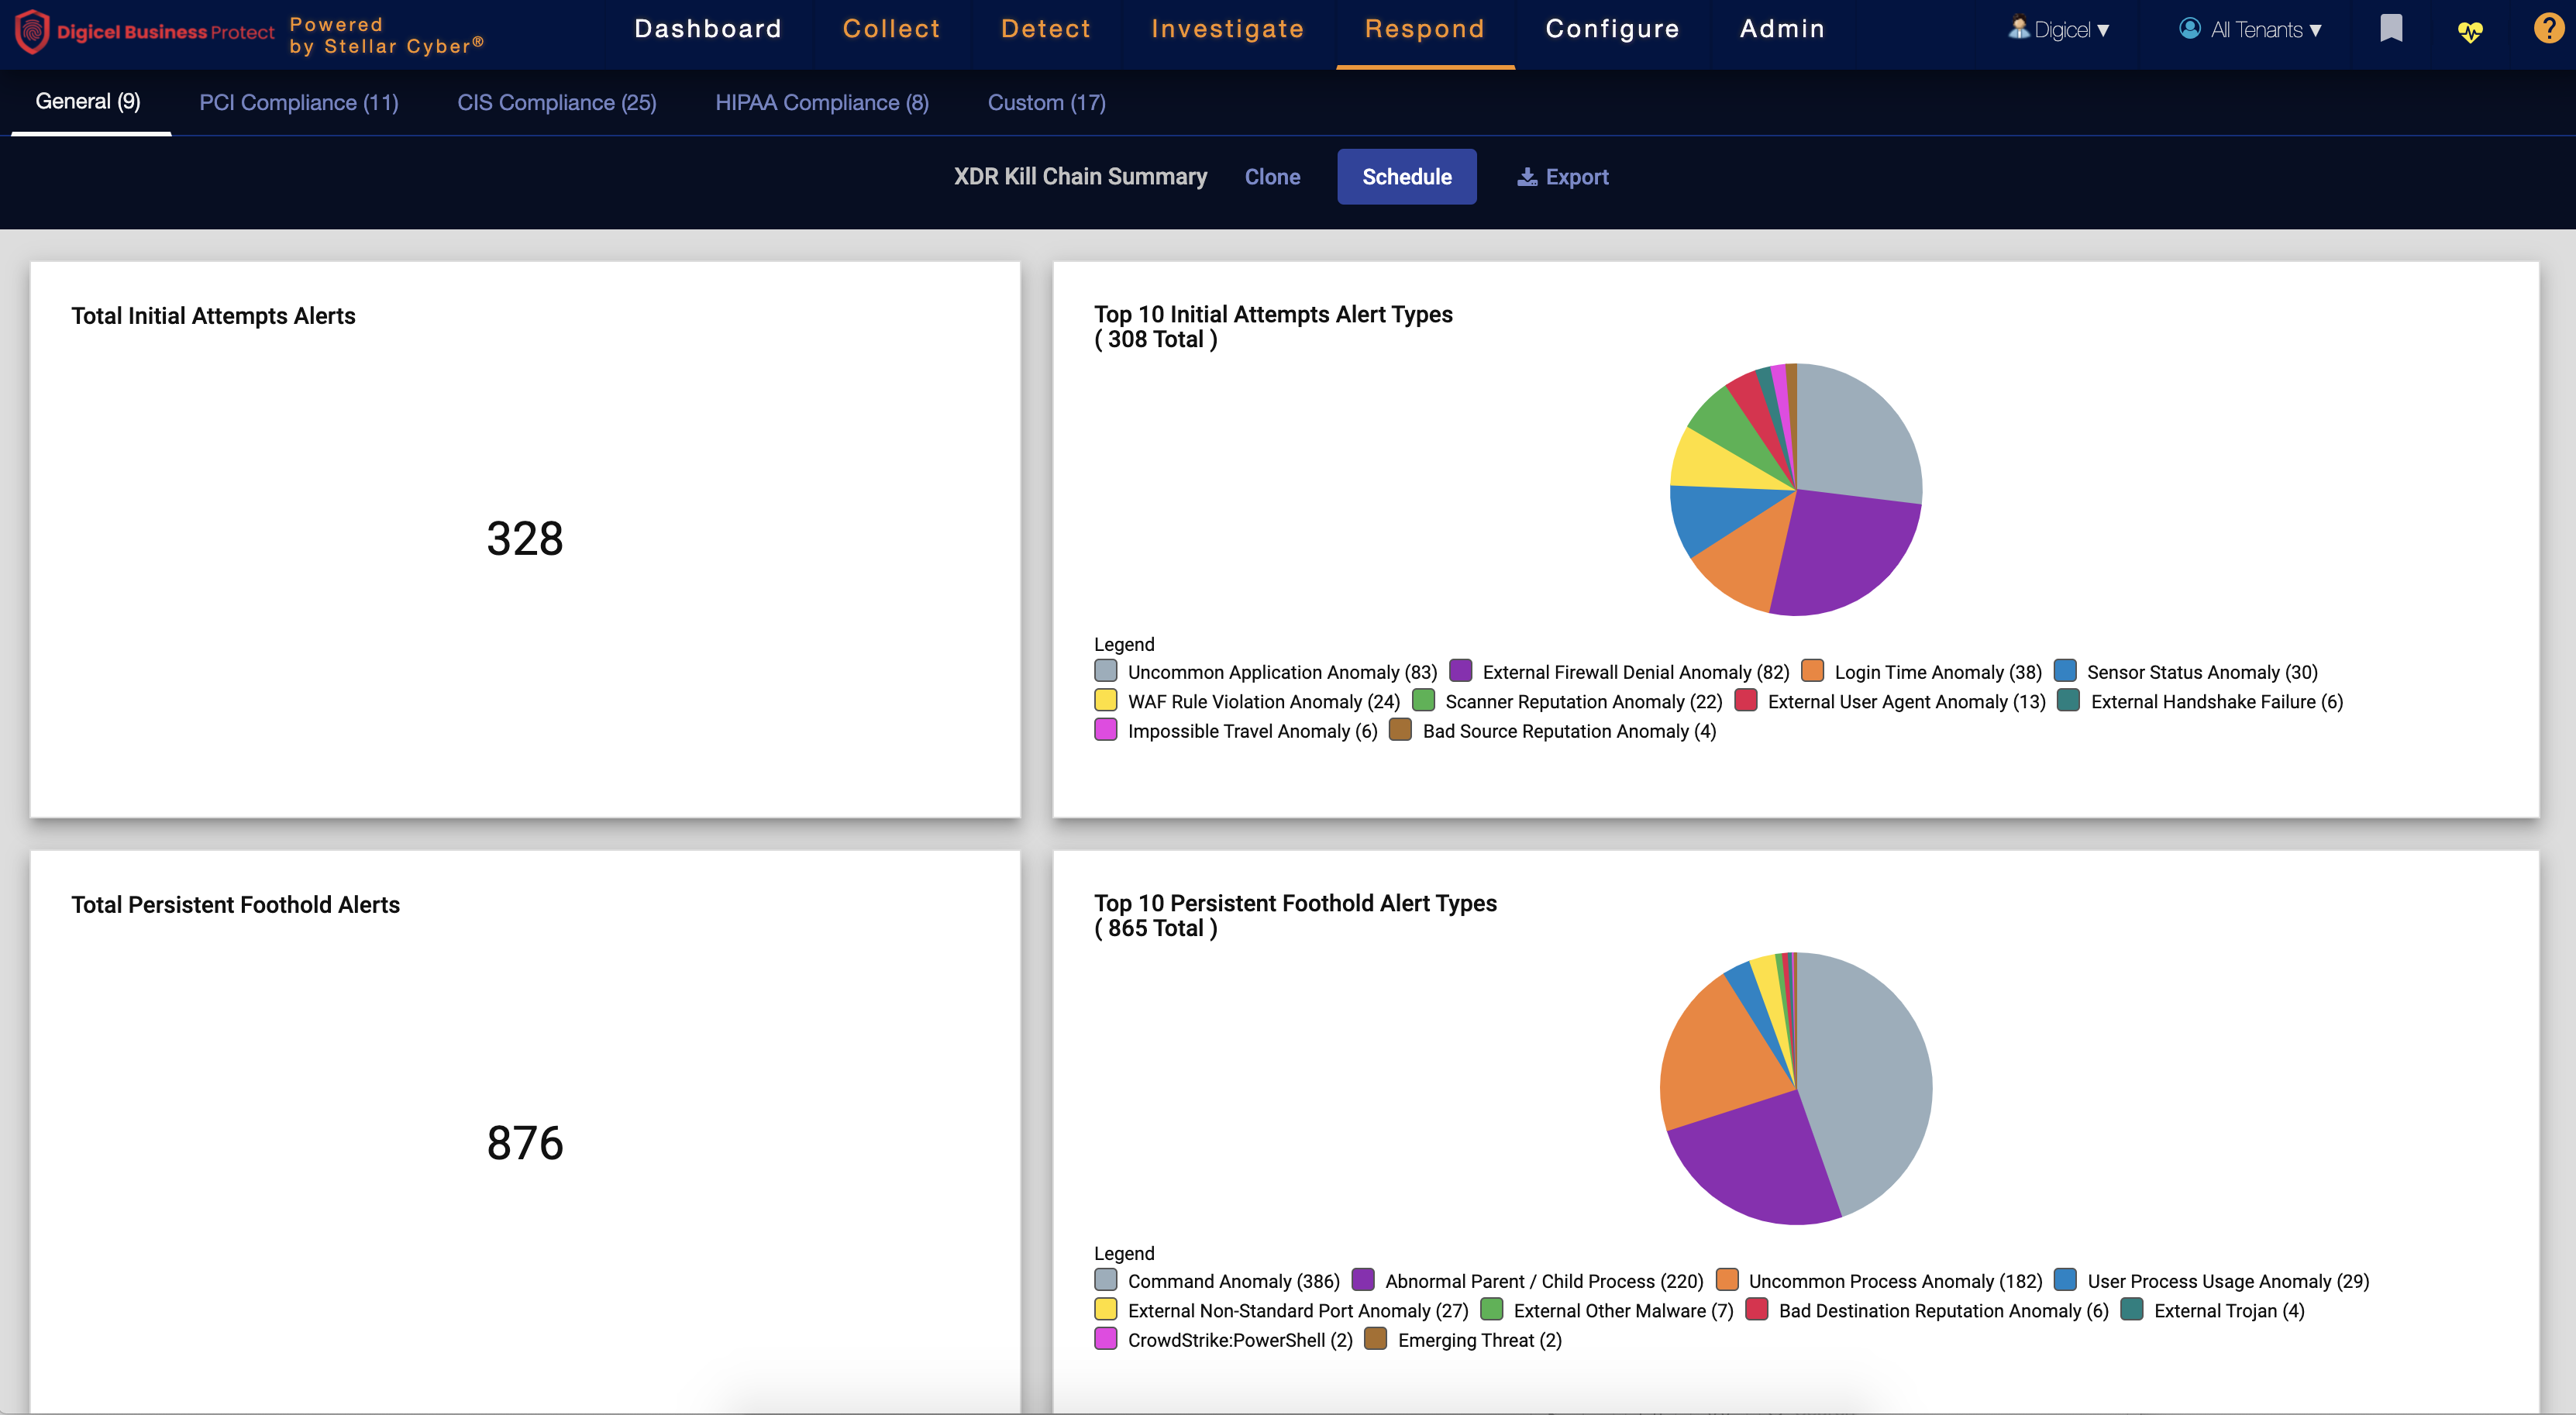The height and width of the screenshot is (1415, 2576).
Task: Open the bookmark icon in header
Action: pyautogui.click(x=2391, y=29)
